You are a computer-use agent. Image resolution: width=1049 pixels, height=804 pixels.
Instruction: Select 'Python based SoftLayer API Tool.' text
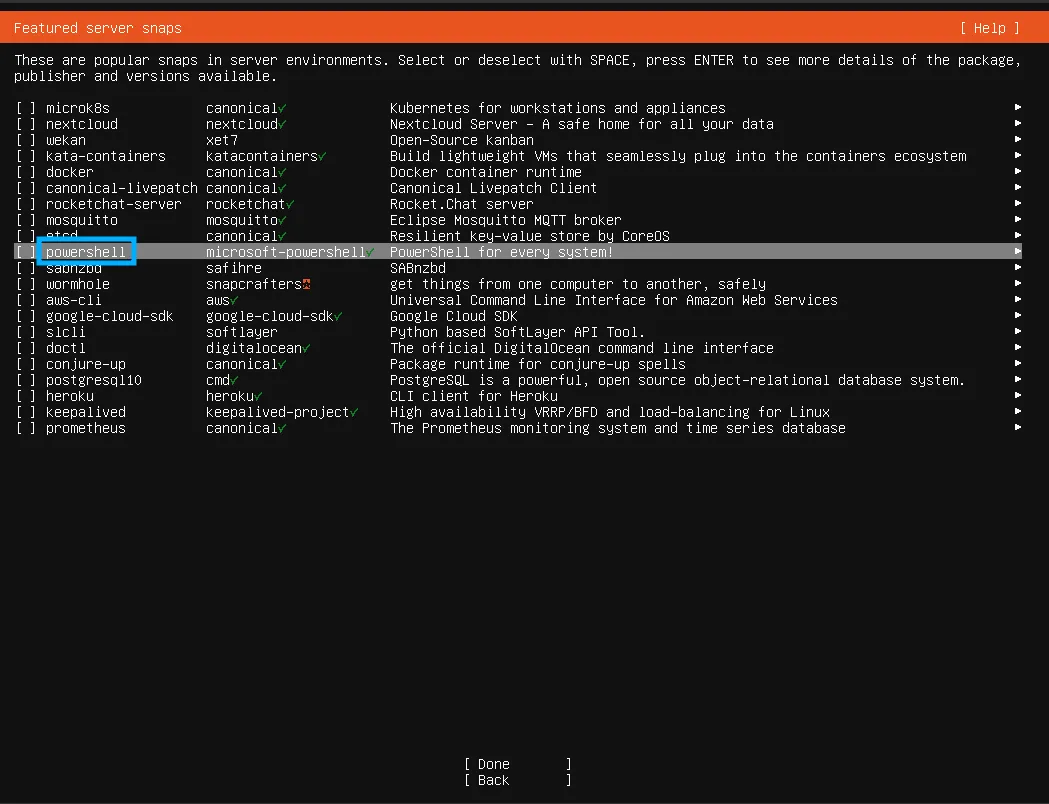coord(518,332)
